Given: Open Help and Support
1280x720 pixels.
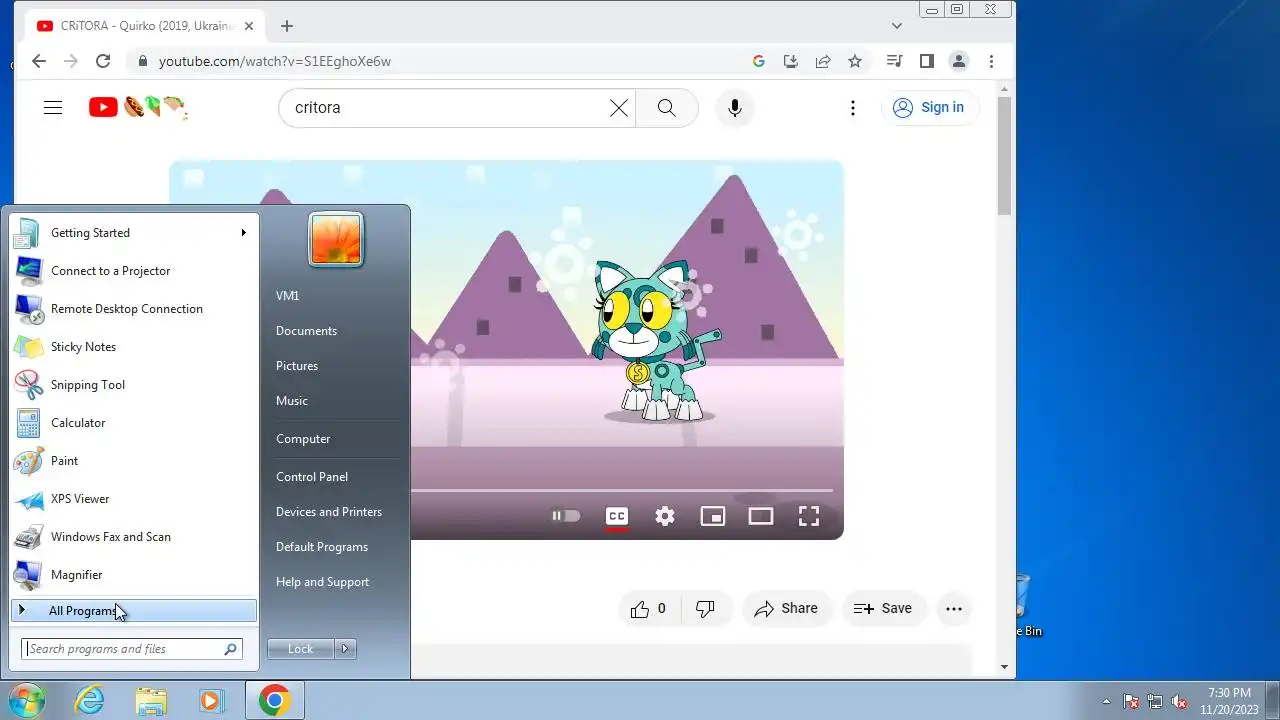Looking at the screenshot, I should point(322,582).
